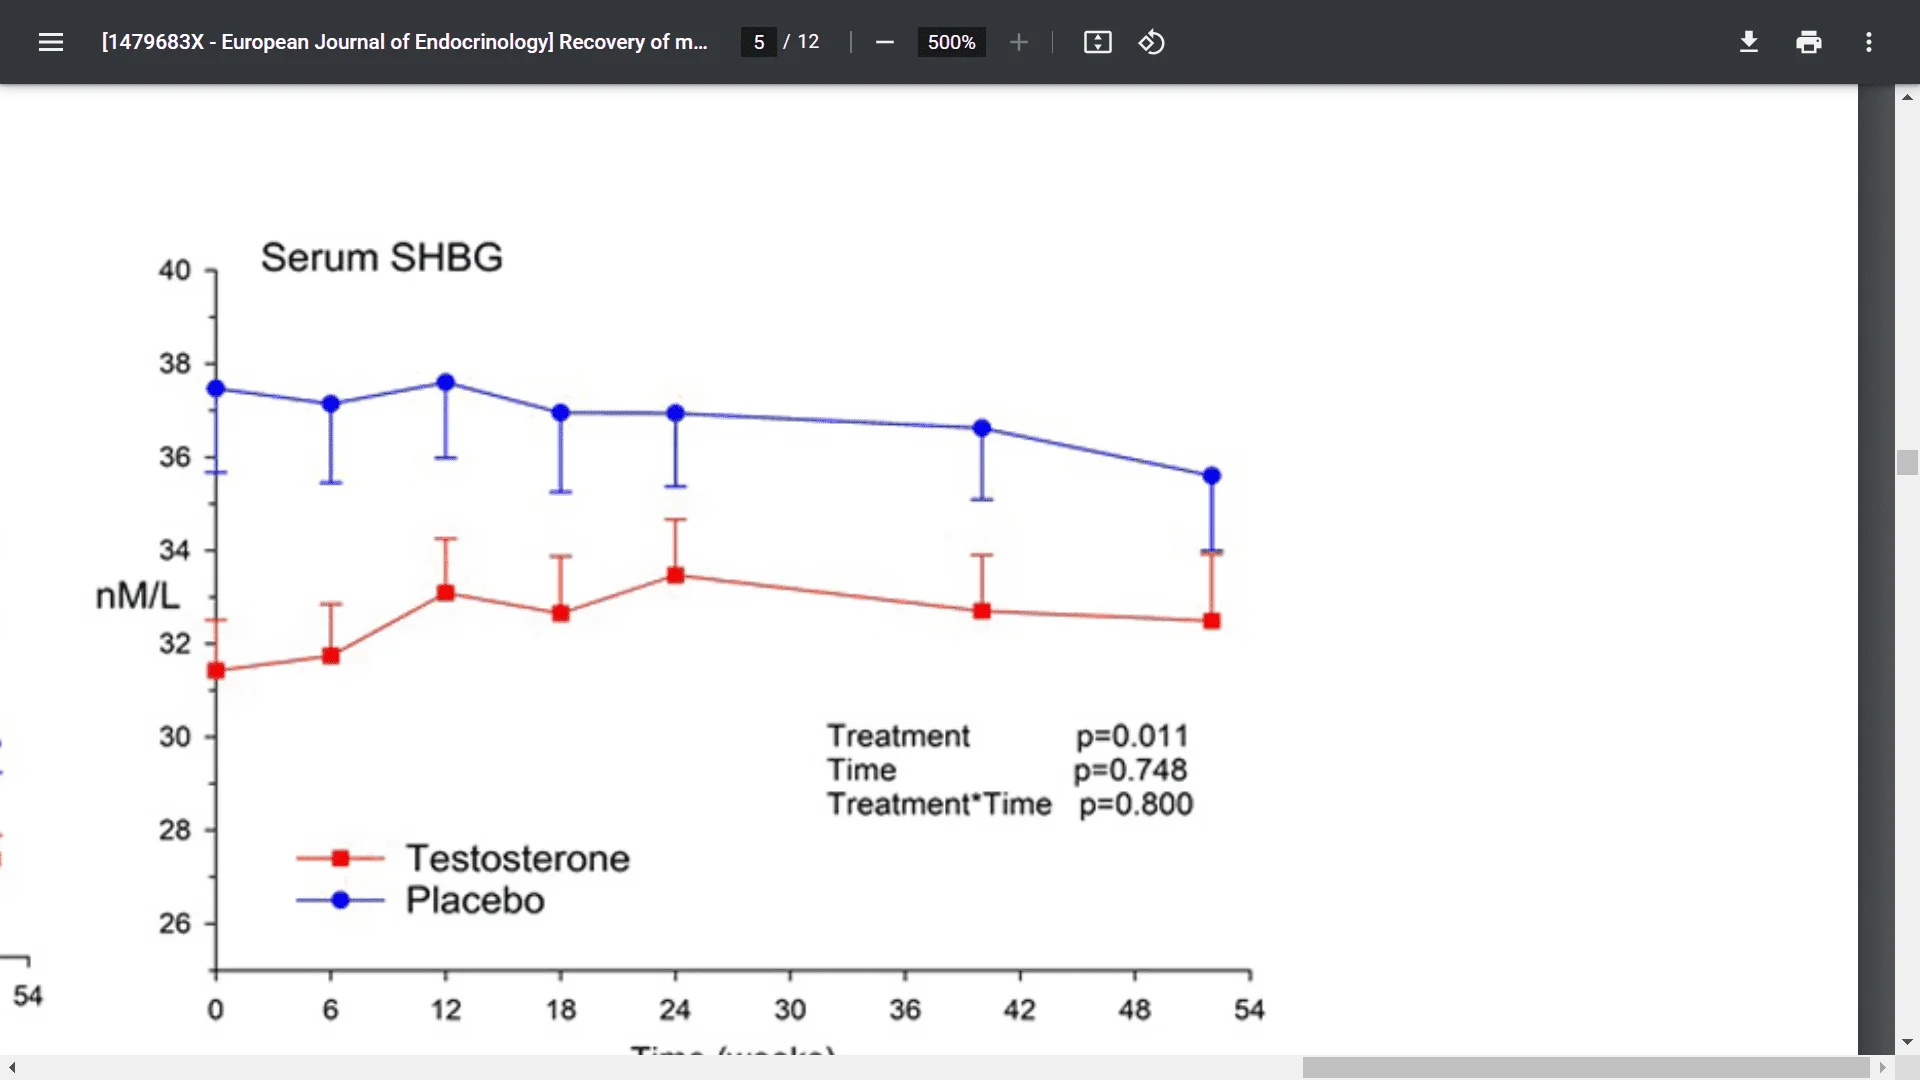Print the document
1920x1080 pixels.
pyautogui.click(x=1809, y=42)
